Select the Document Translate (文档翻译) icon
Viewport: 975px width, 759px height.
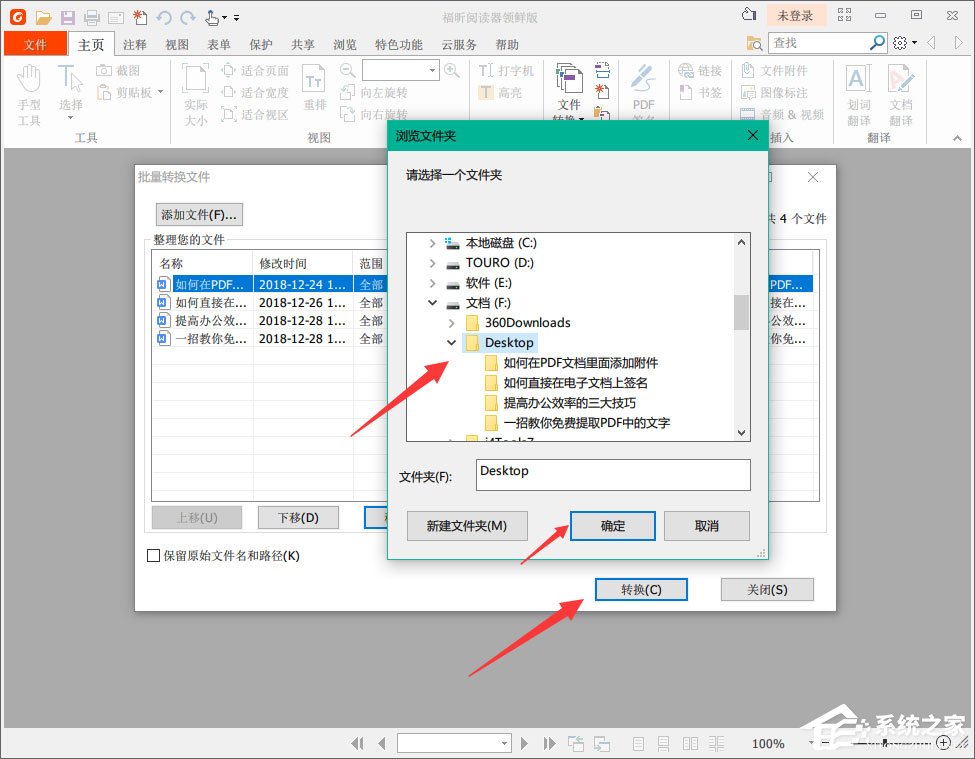[900, 90]
